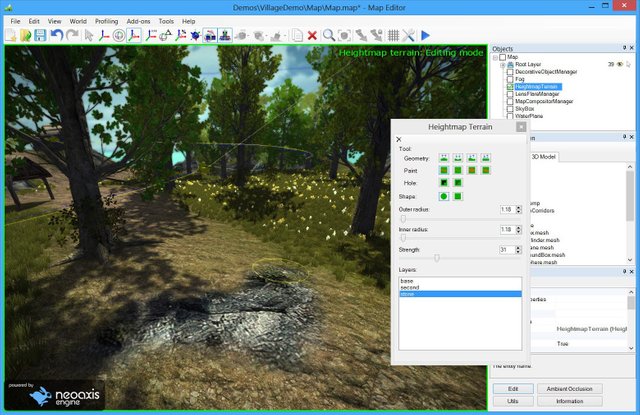The image size is (640, 415).
Task: Create a new map with the New icon
Action: pyautogui.click(x=11, y=36)
